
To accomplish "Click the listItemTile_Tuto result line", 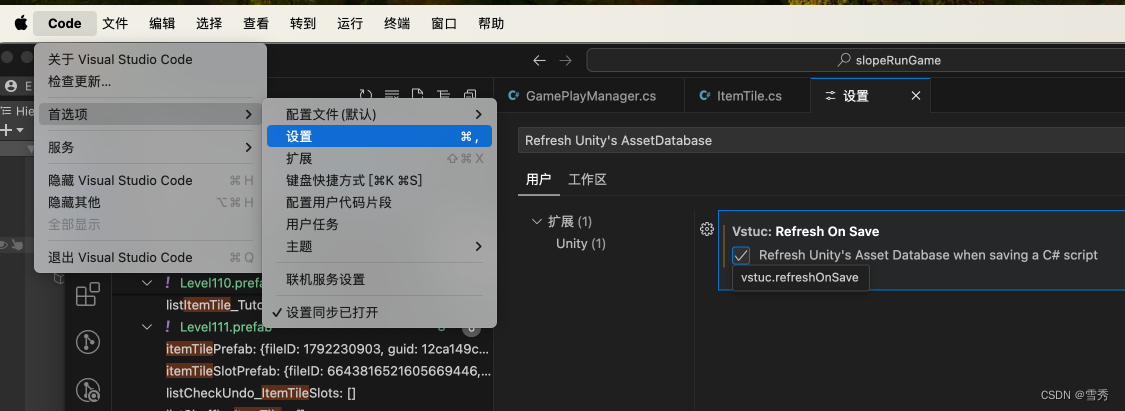I will pyautogui.click(x=213, y=305).
